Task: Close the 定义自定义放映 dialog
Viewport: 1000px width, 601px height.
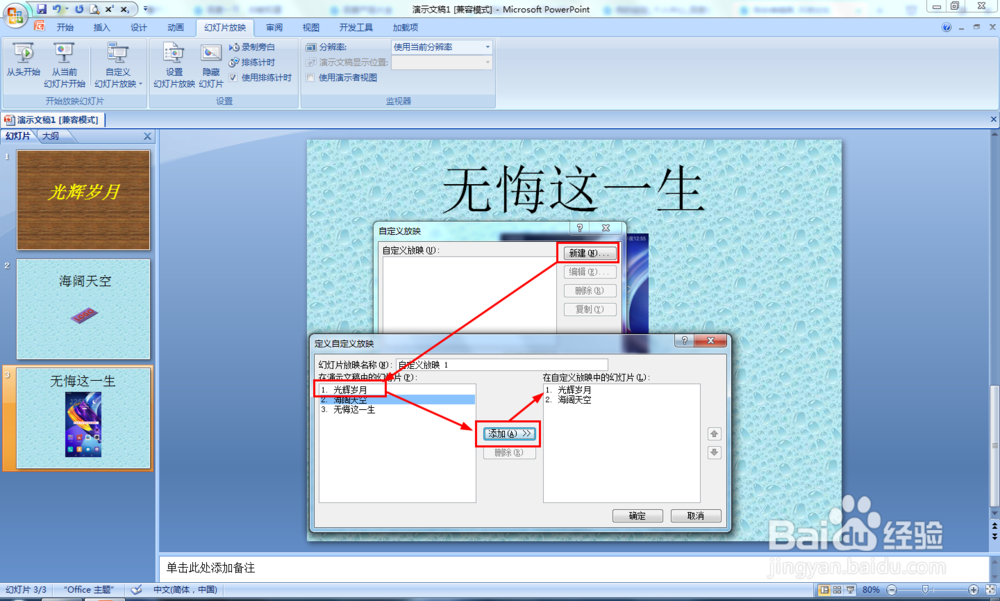Action: click(710, 341)
